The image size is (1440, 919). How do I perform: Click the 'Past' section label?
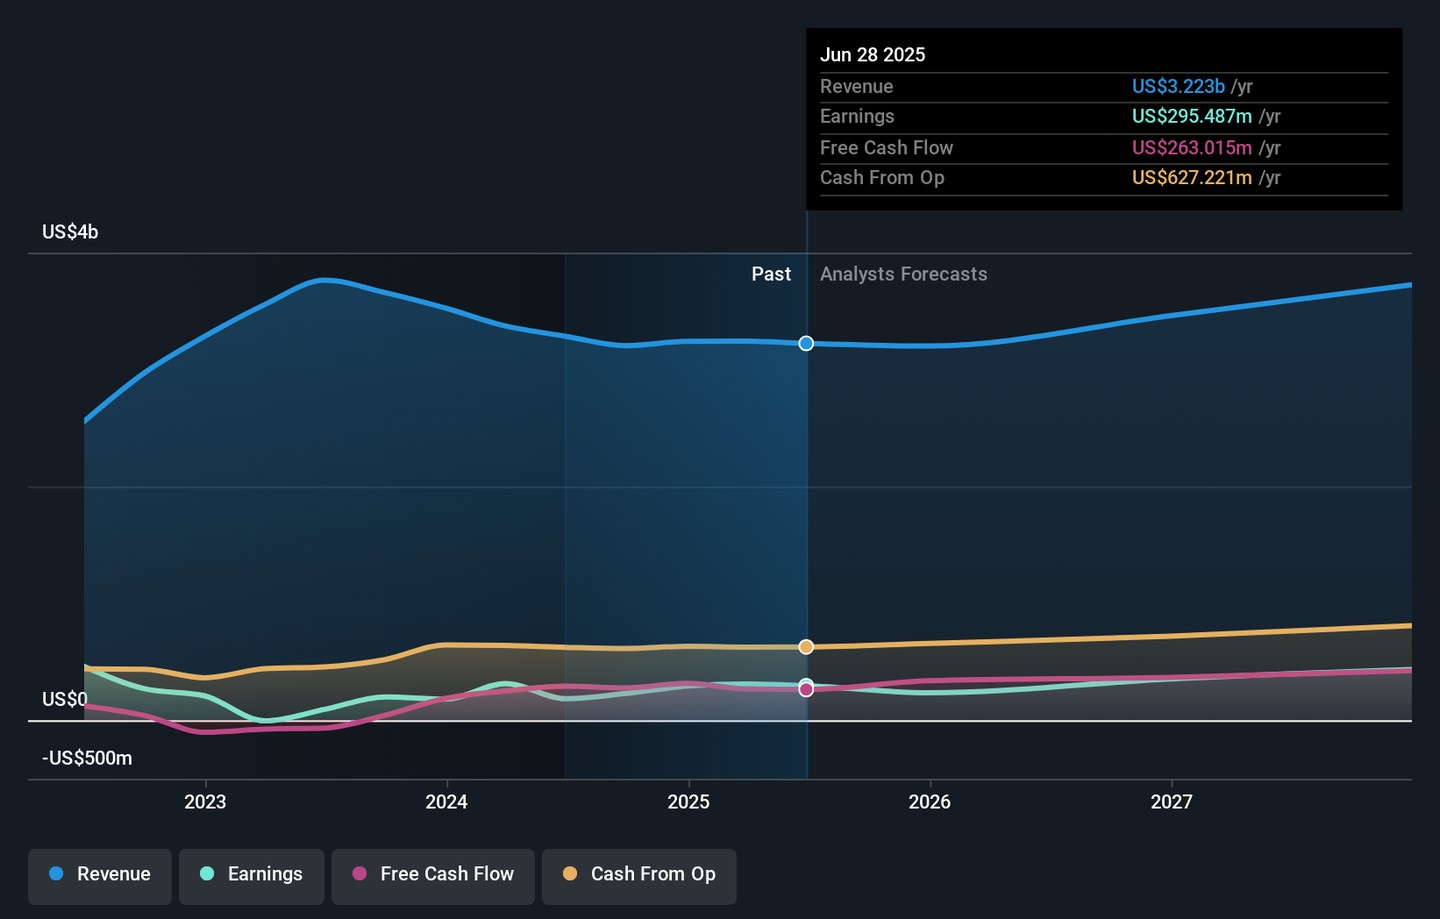tap(771, 274)
